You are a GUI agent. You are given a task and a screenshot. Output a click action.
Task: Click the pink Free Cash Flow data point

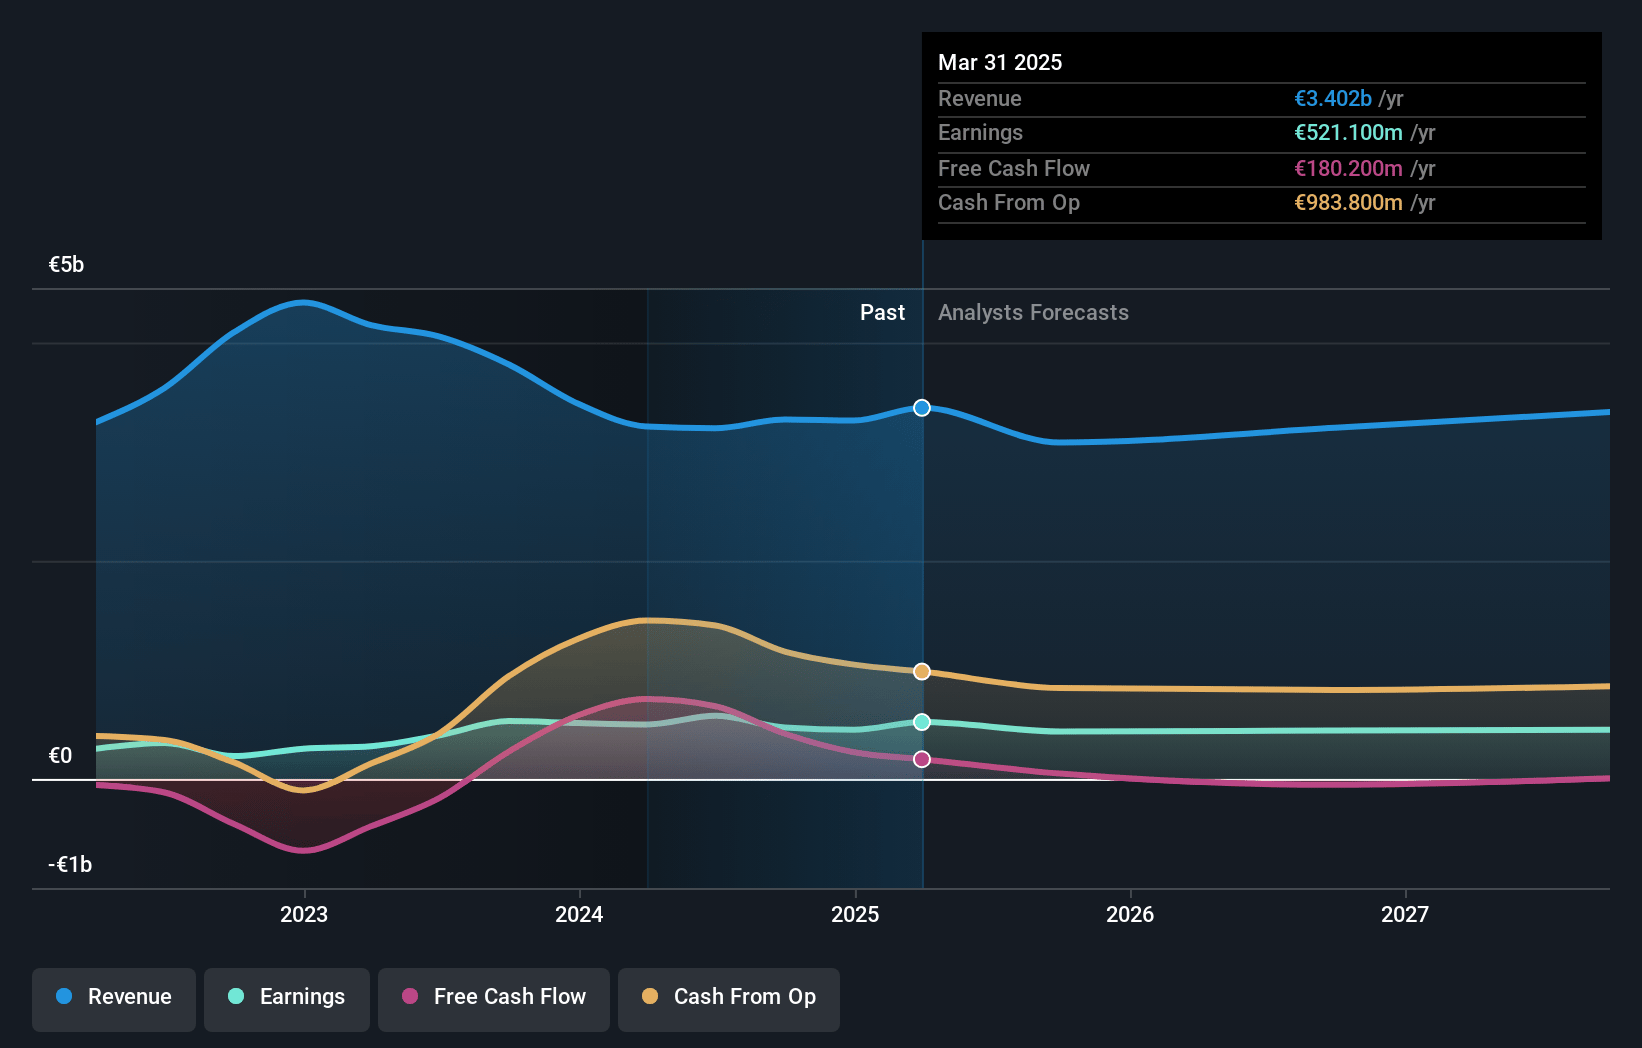(x=922, y=760)
